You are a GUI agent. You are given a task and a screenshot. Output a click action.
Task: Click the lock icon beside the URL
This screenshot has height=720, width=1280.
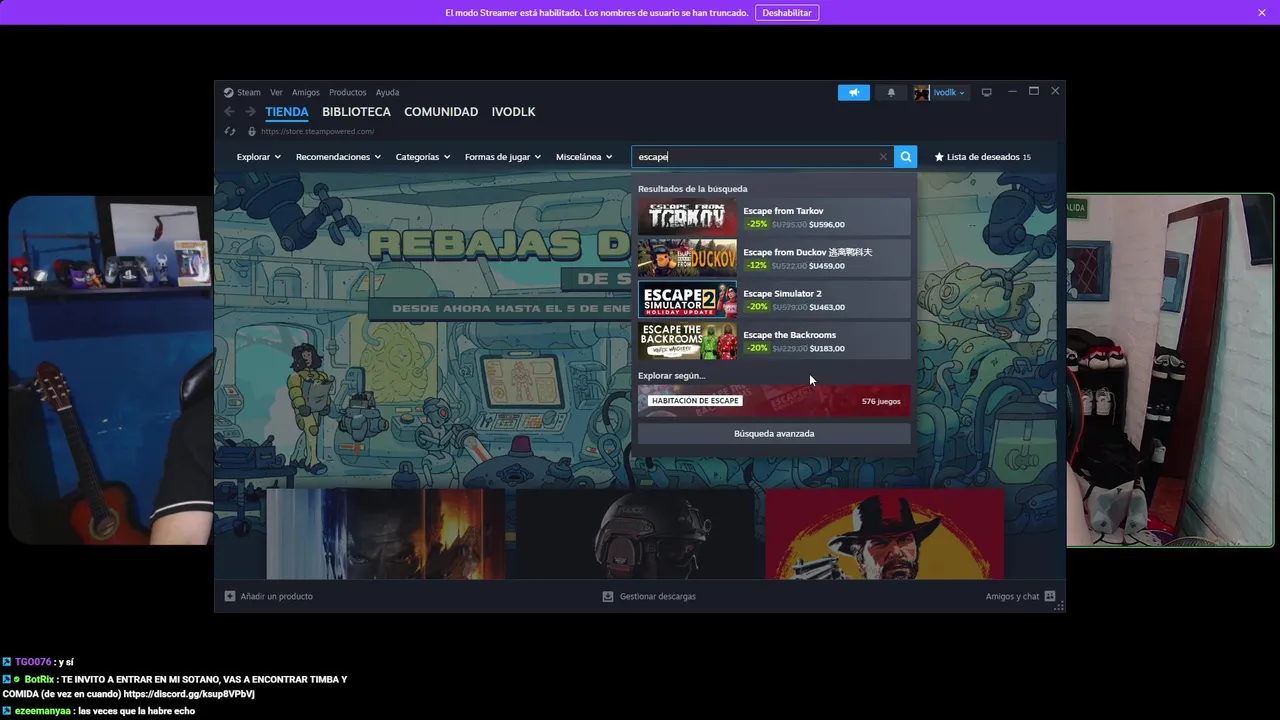click(252, 131)
